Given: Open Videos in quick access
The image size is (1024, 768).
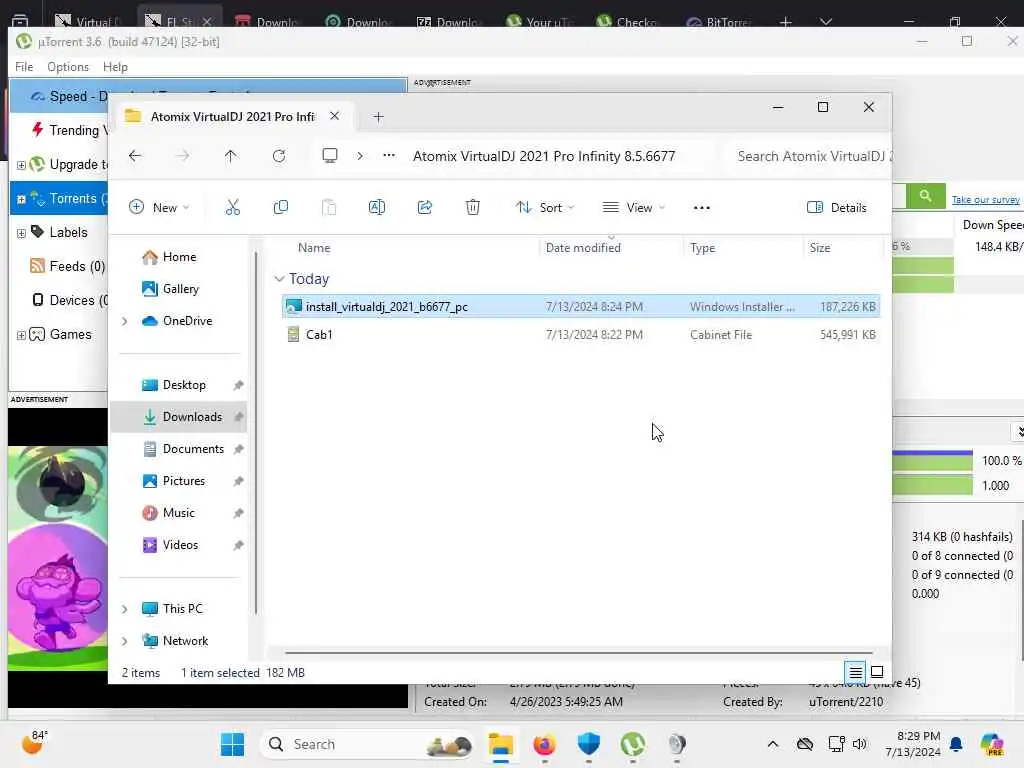Looking at the screenshot, I should (x=180, y=545).
